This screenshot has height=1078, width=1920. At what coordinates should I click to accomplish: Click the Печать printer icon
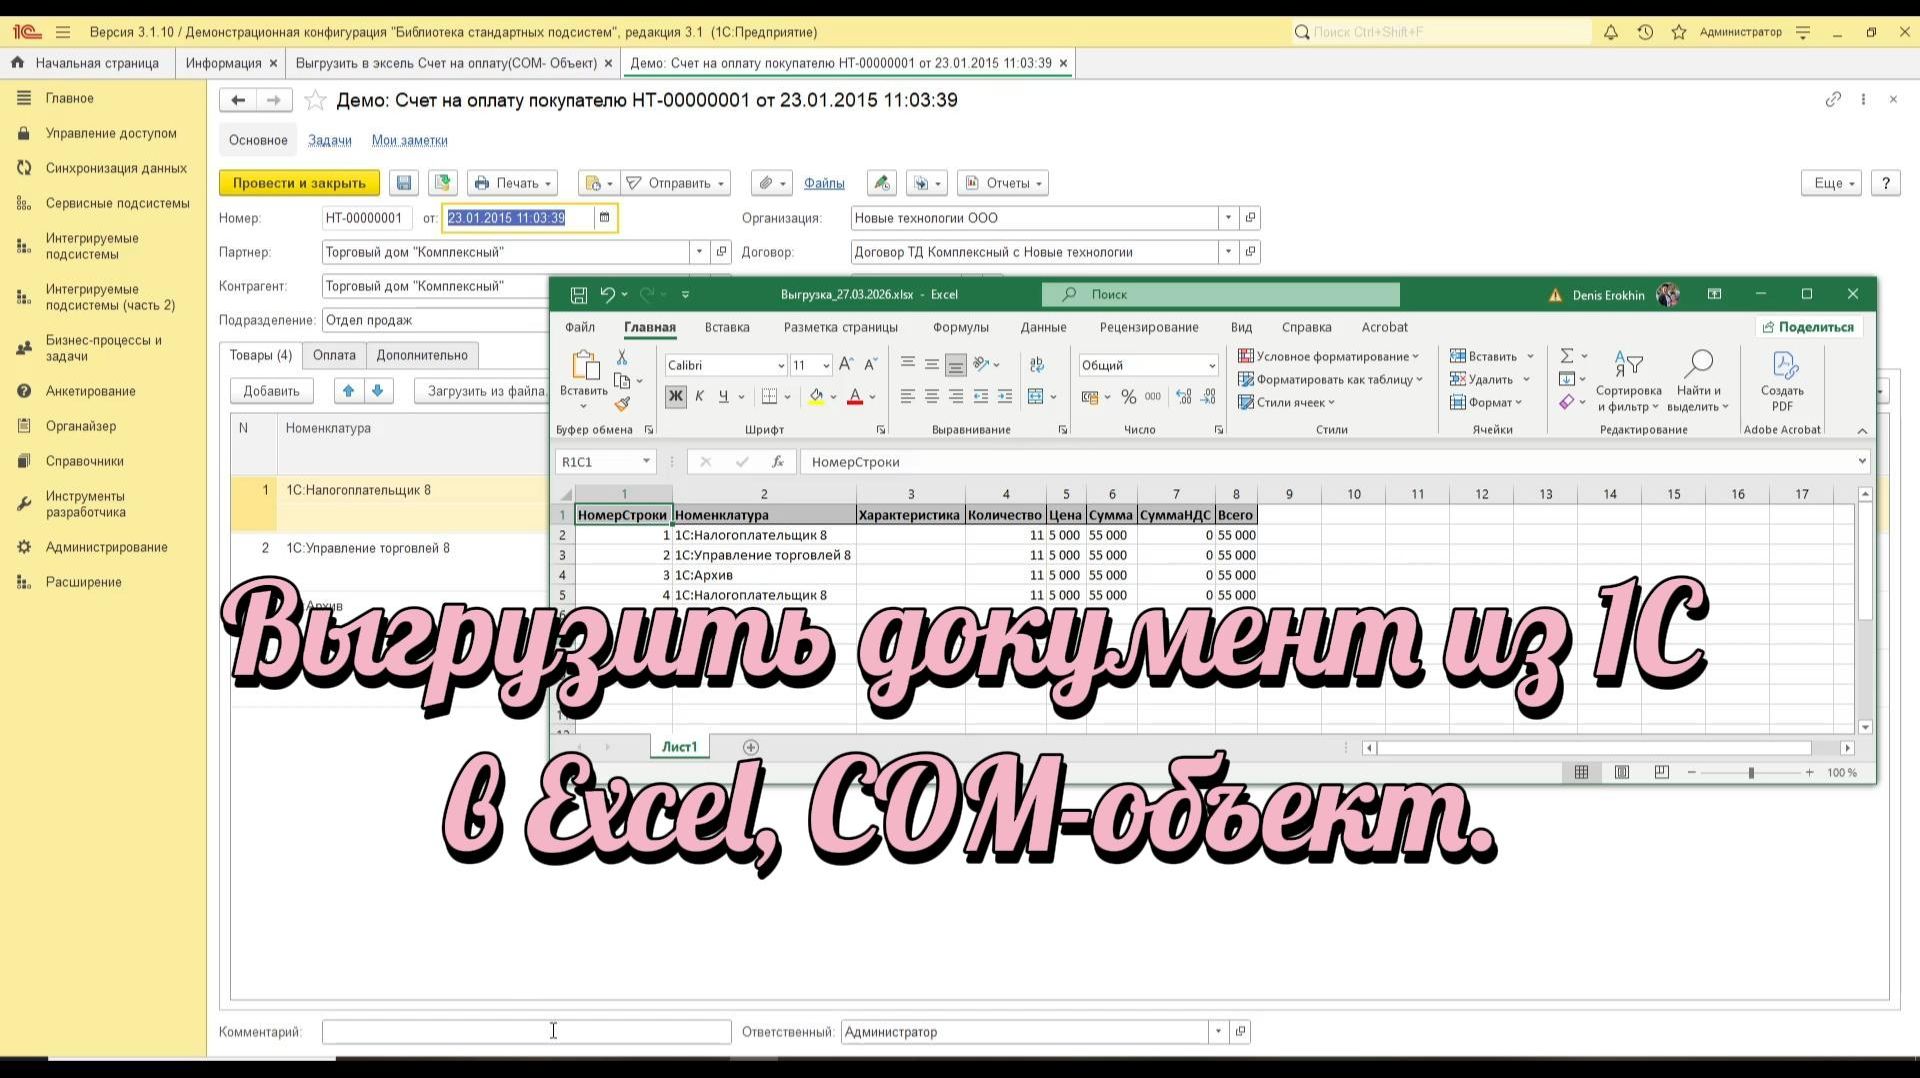483,183
